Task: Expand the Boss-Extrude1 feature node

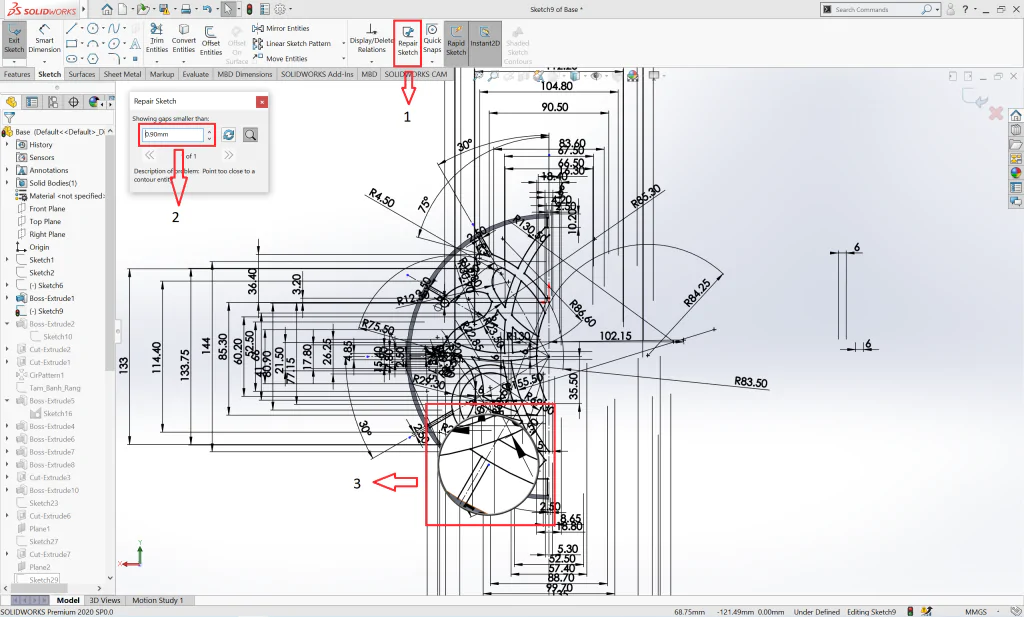Action: tap(7, 298)
